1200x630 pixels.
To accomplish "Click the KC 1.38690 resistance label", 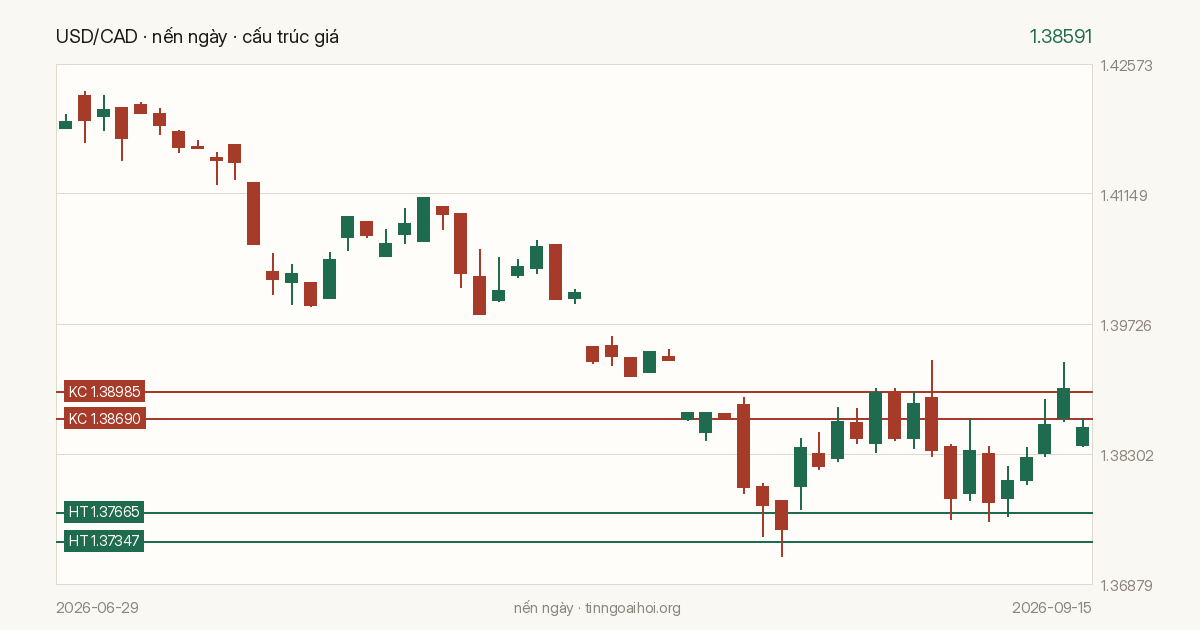I will (105, 419).
